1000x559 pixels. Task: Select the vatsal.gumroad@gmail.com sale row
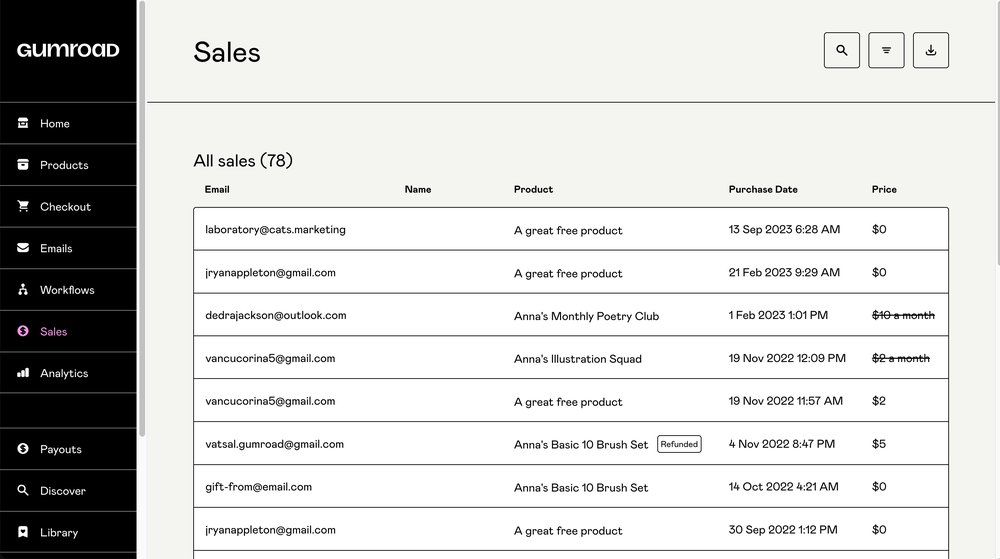coord(571,444)
